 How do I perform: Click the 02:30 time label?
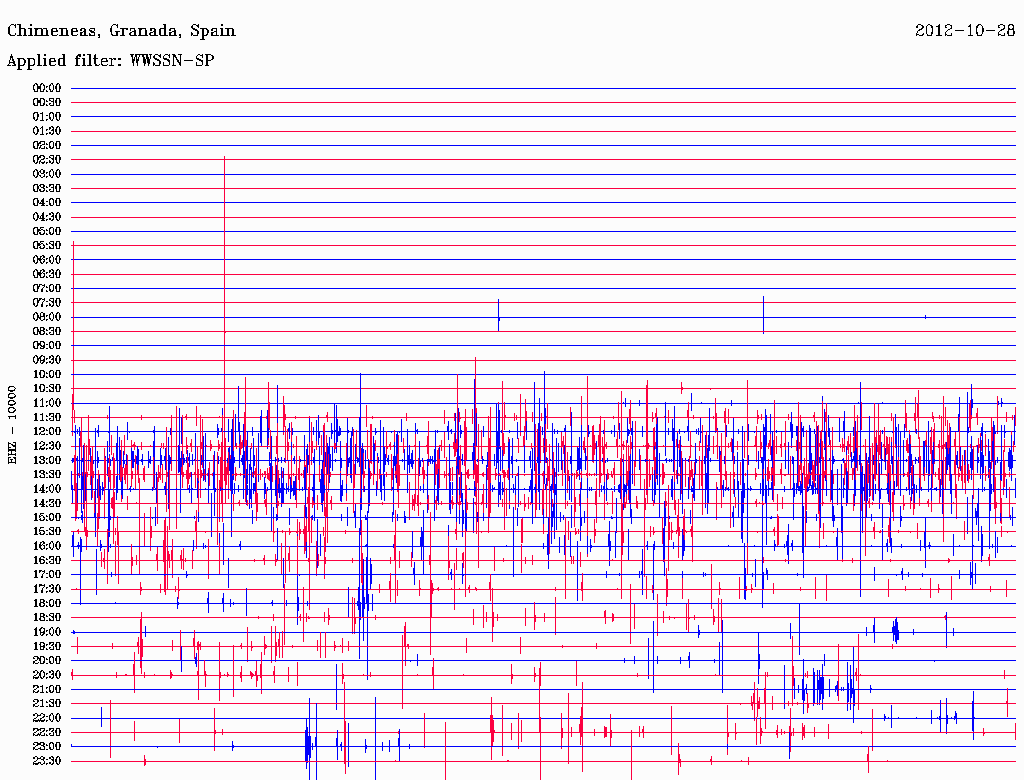[47, 159]
